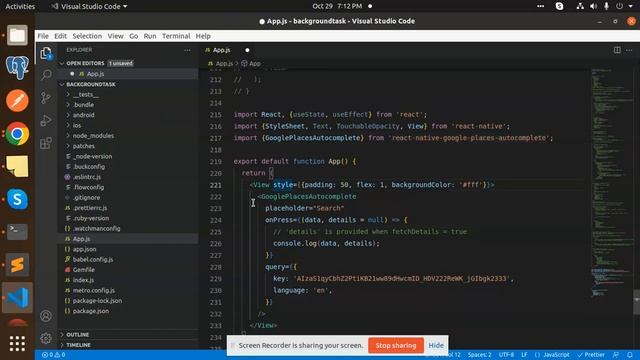Expand the ios folder

pyautogui.click(x=76, y=125)
